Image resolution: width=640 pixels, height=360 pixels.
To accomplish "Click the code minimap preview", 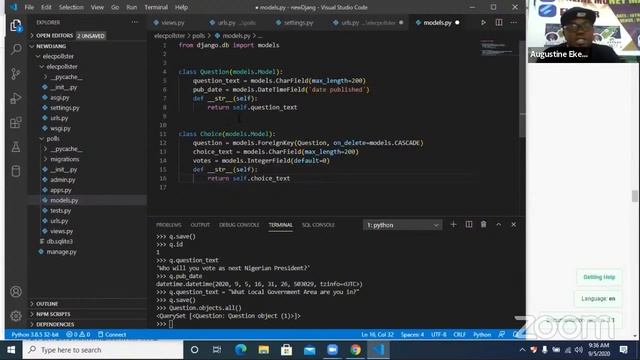I will tap(496, 48).
